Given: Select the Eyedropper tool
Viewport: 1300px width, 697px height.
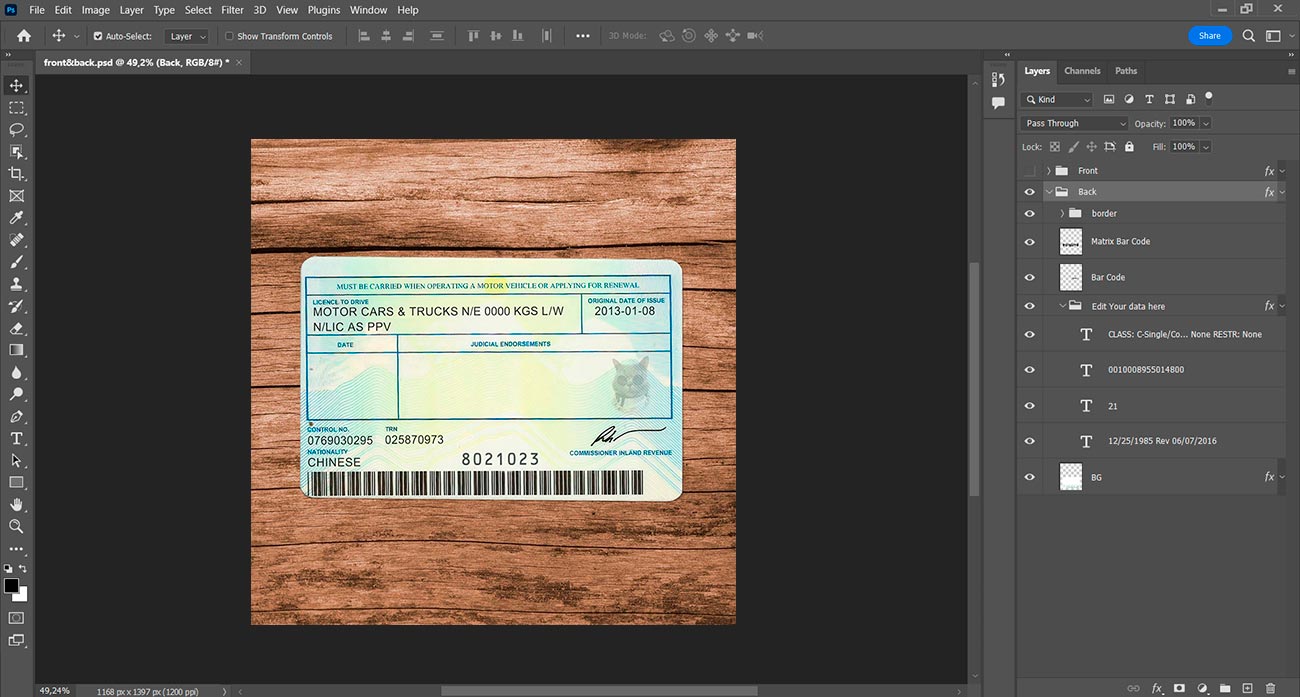Looking at the screenshot, I should click(17, 217).
